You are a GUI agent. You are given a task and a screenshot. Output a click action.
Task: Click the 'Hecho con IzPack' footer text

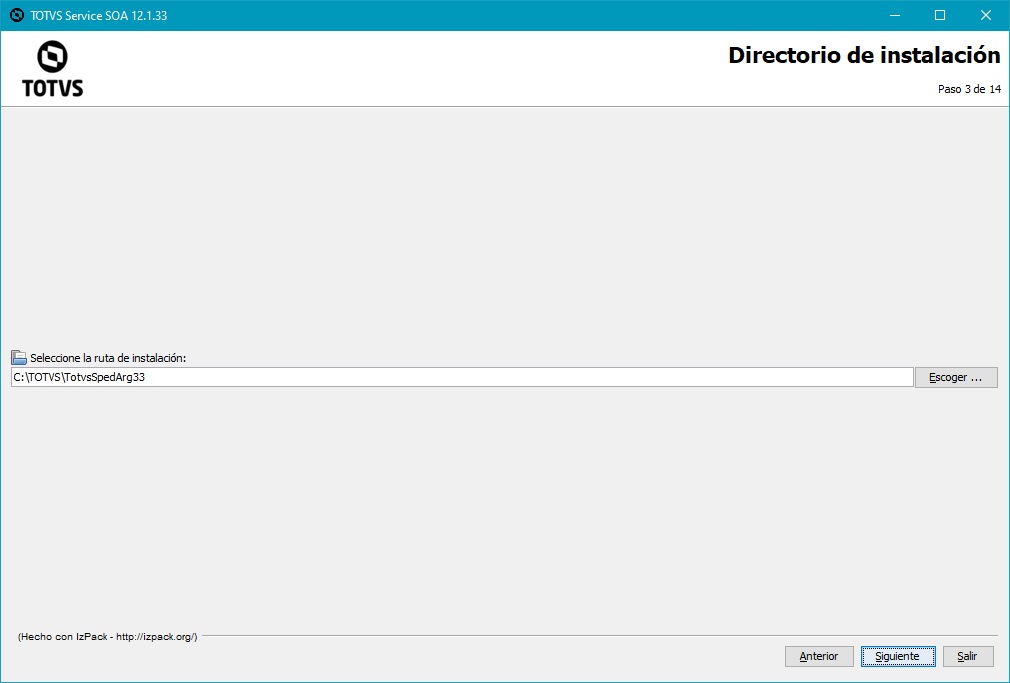click(108, 637)
